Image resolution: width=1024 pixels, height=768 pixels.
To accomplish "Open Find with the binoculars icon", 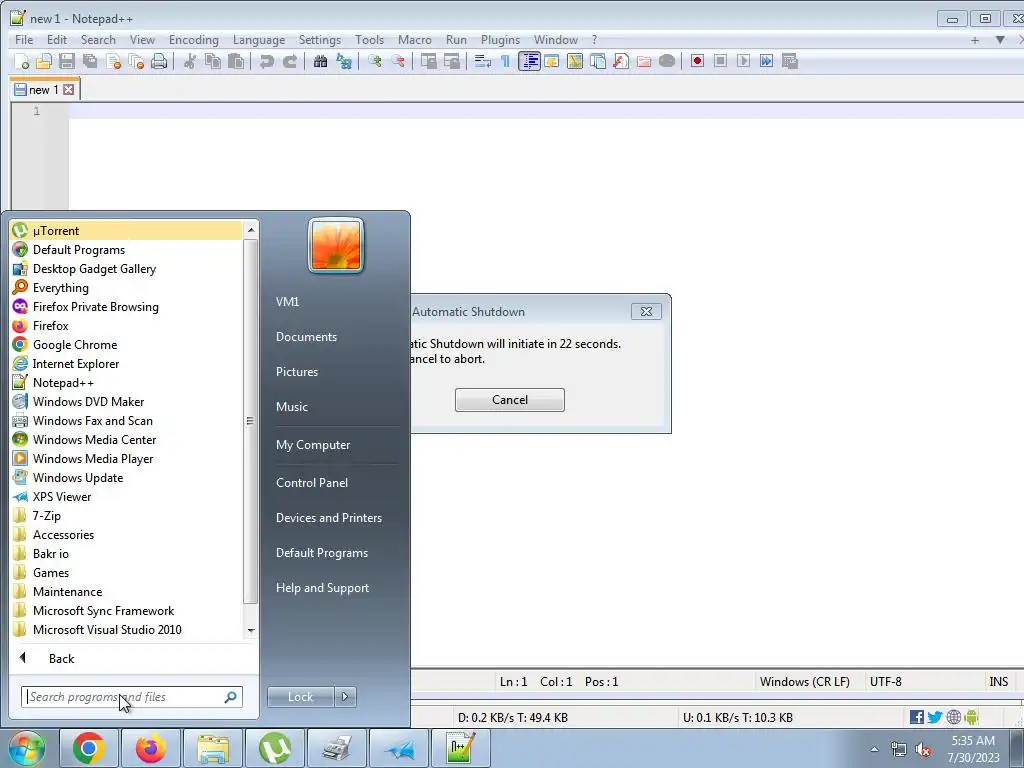I will coord(320,61).
